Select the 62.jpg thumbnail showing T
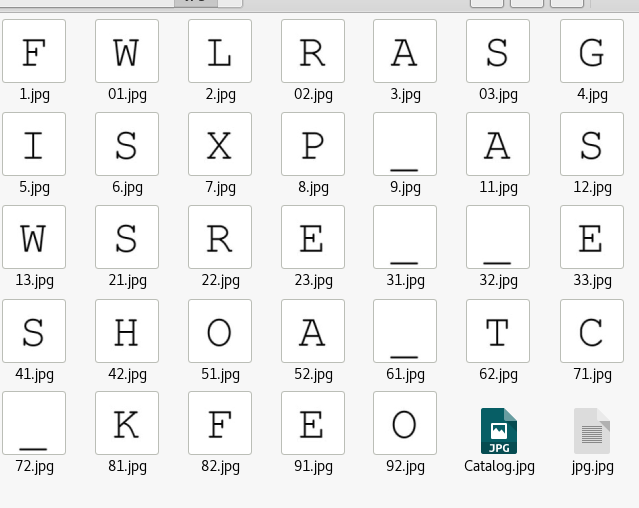The height and width of the screenshot is (508, 639). tap(498, 331)
